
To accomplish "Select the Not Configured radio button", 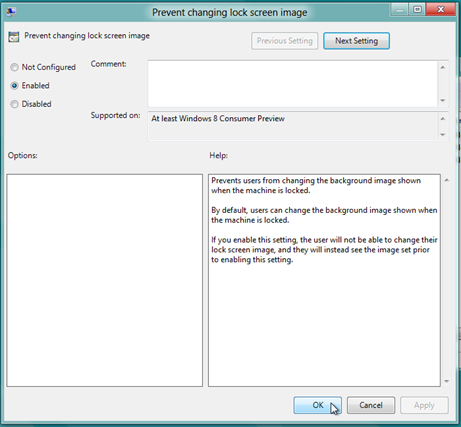I will (x=14, y=67).
